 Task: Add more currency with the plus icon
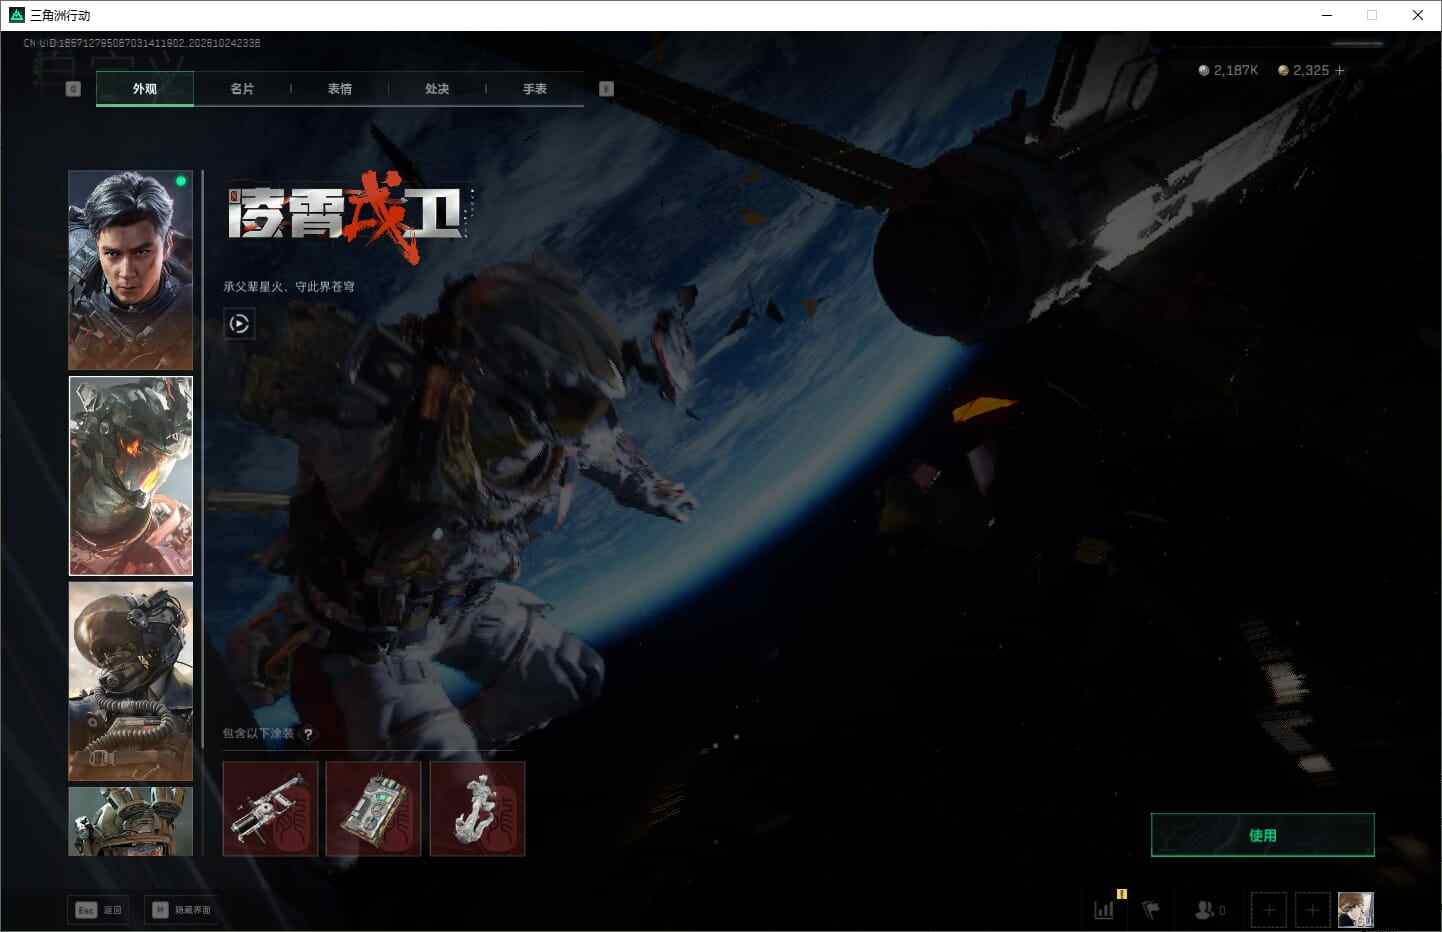(1340, 70)
